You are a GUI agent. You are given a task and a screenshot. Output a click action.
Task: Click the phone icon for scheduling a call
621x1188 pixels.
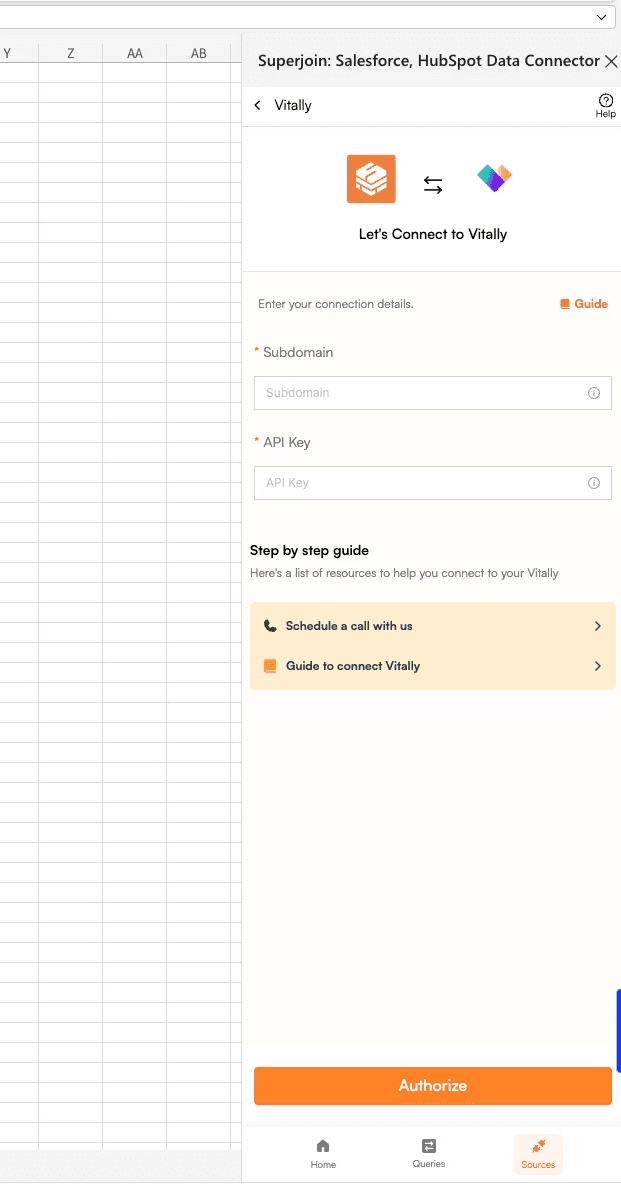[270, 626]
